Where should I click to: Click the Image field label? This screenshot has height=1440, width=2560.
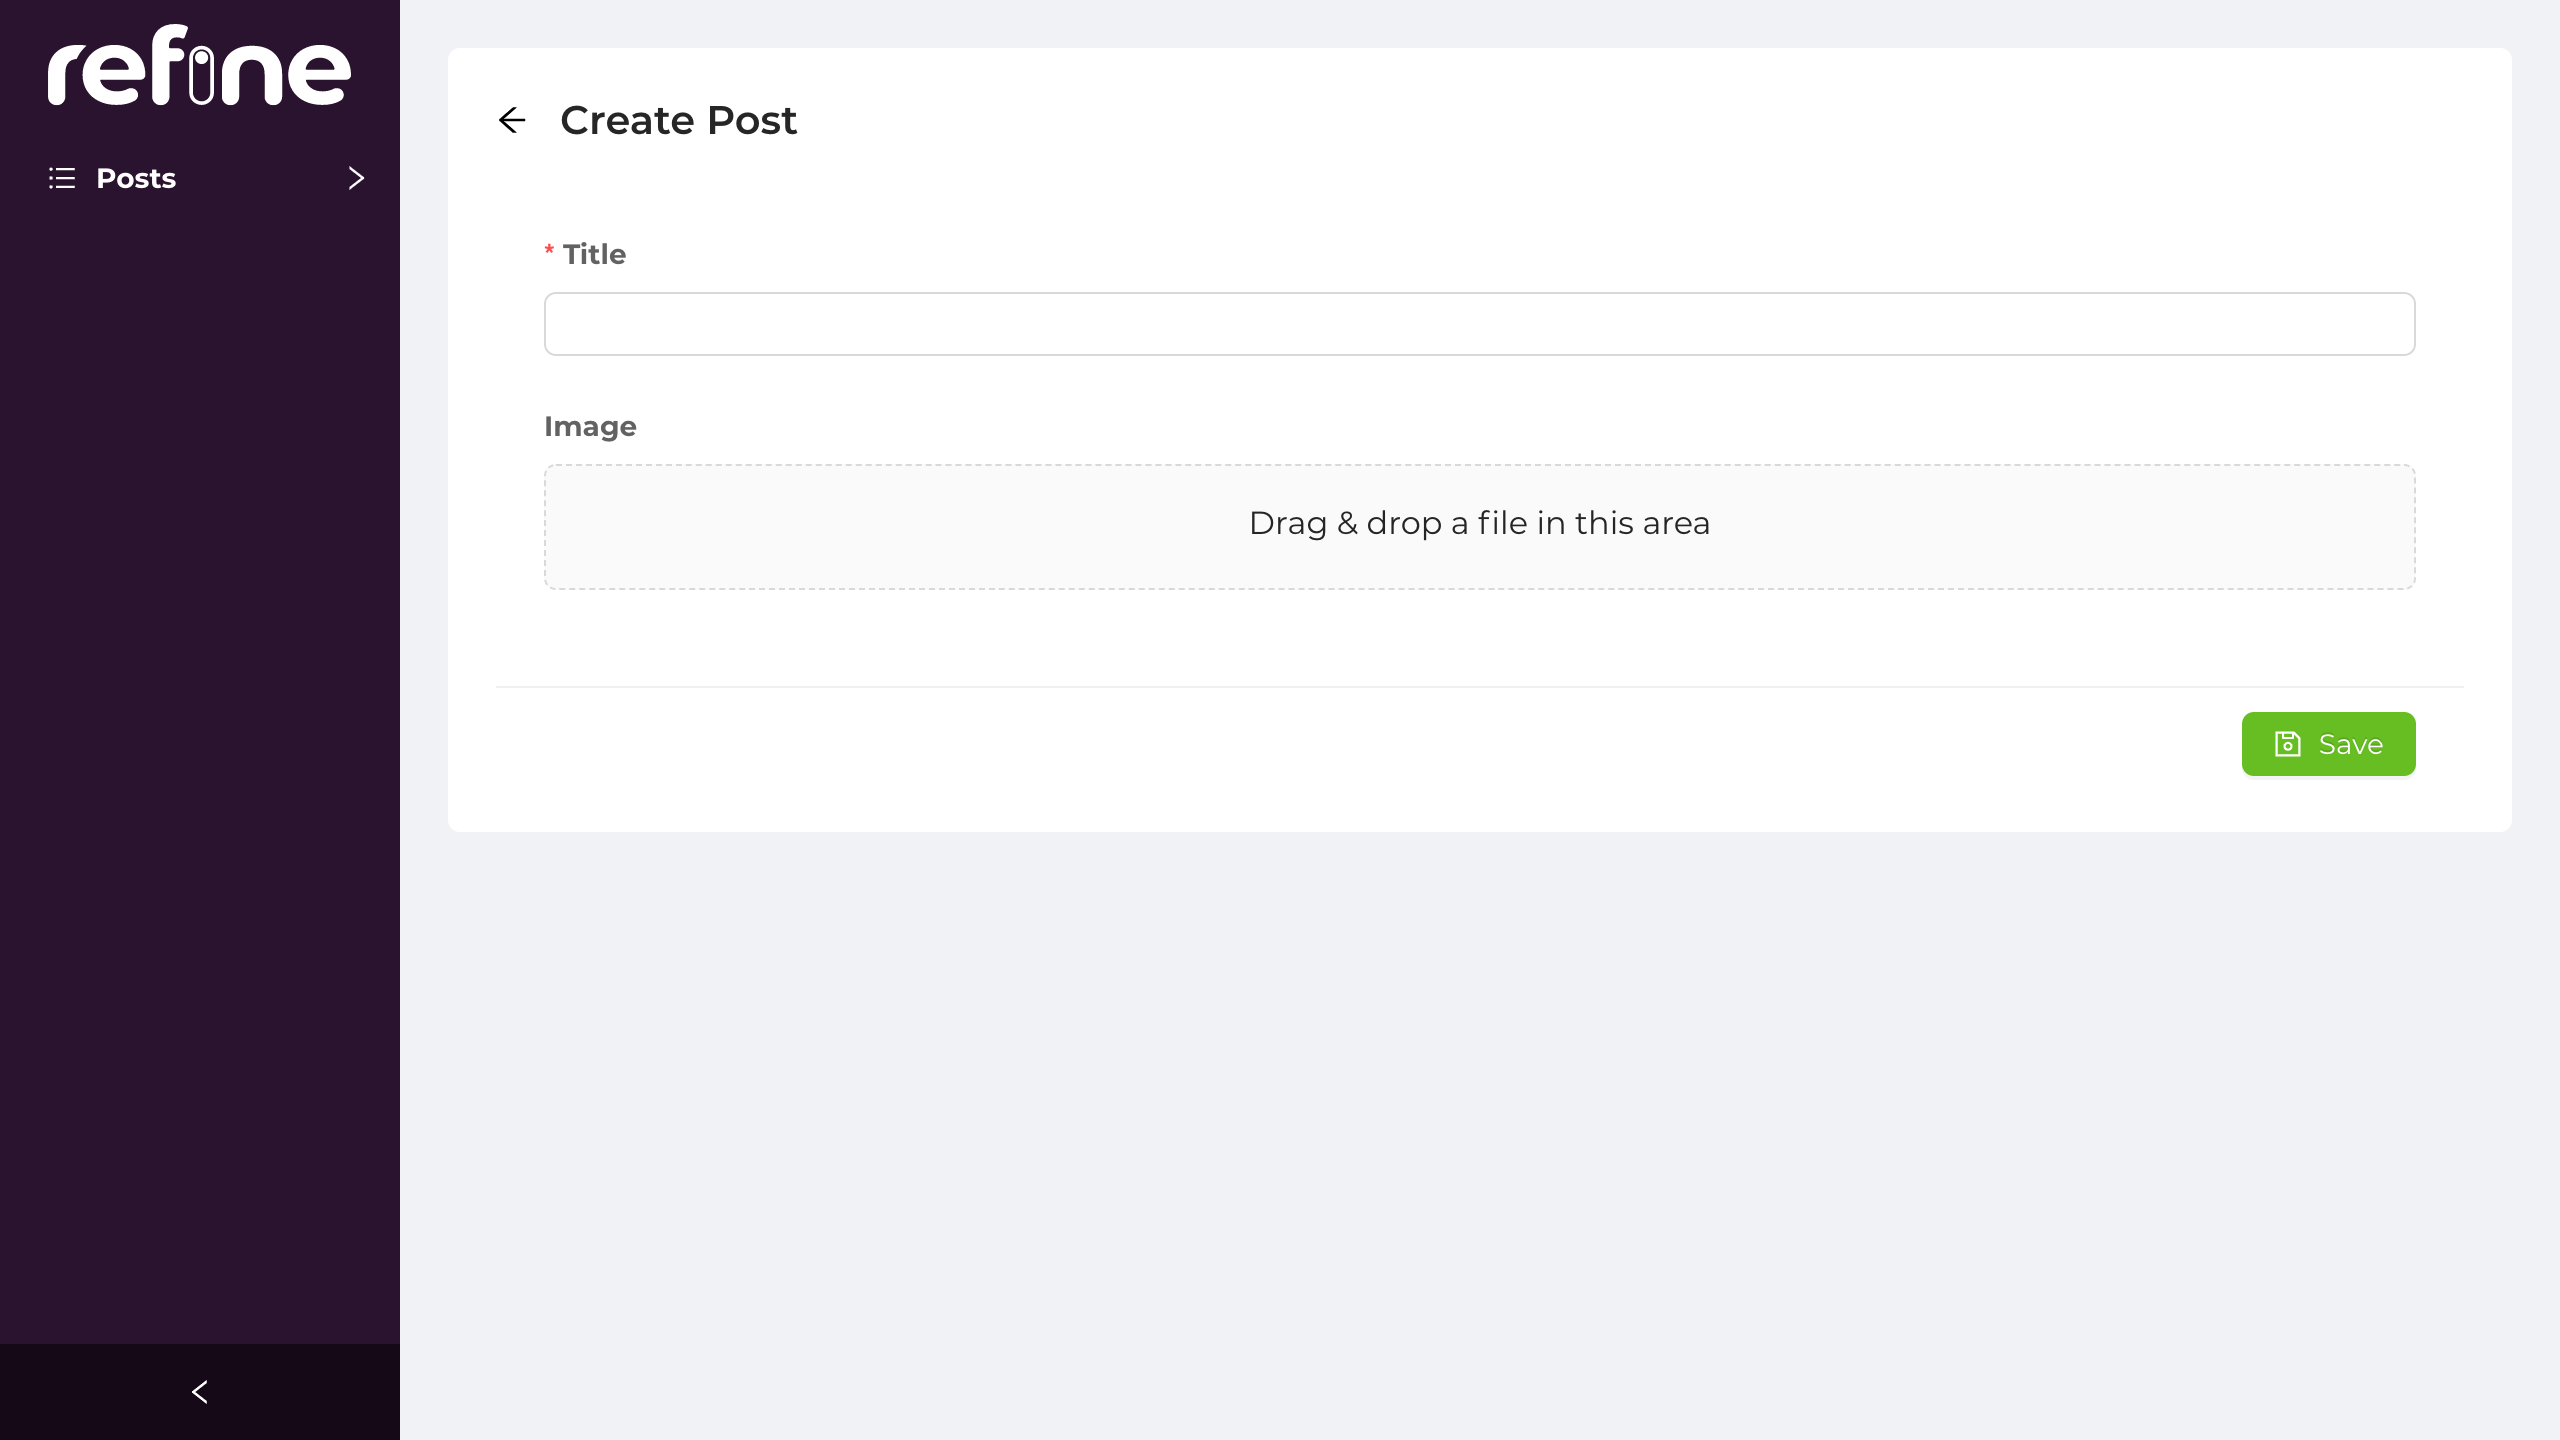(590, 425)
